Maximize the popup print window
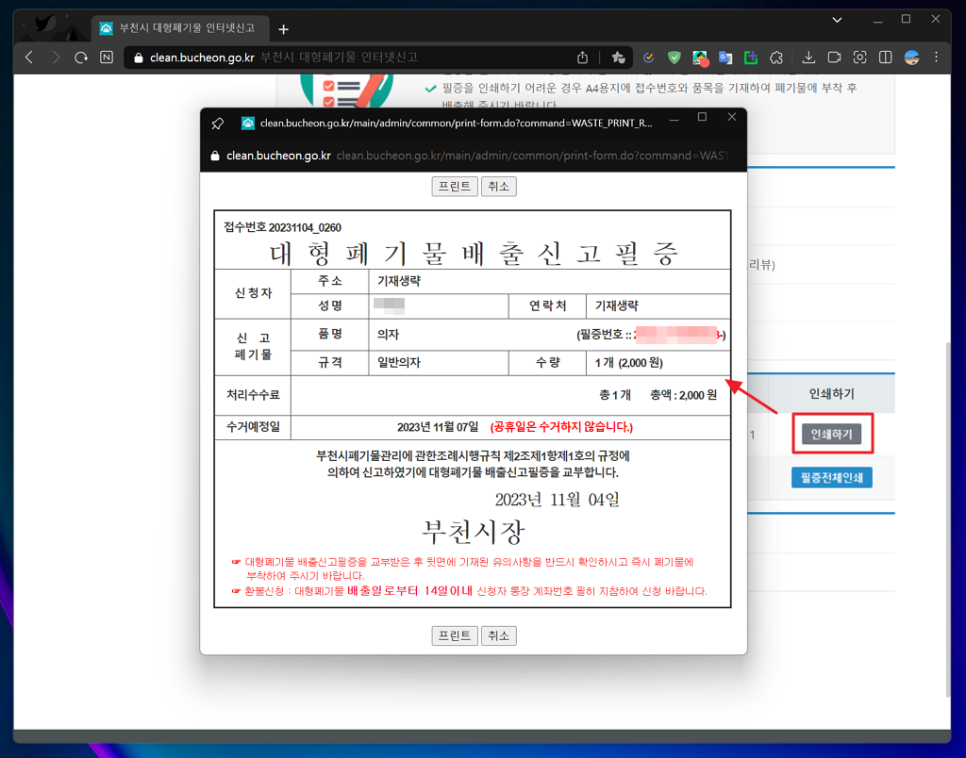The width and height of the screenshot is (966, 758). [702, 117]
